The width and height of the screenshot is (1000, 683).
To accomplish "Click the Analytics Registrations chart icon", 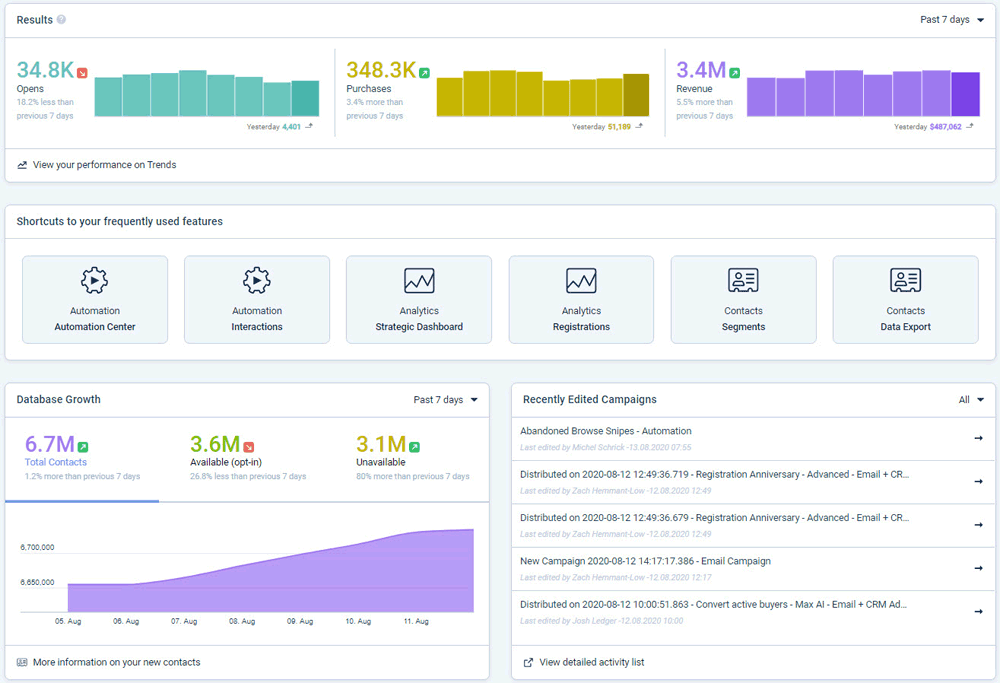I will tap(581, 280).
